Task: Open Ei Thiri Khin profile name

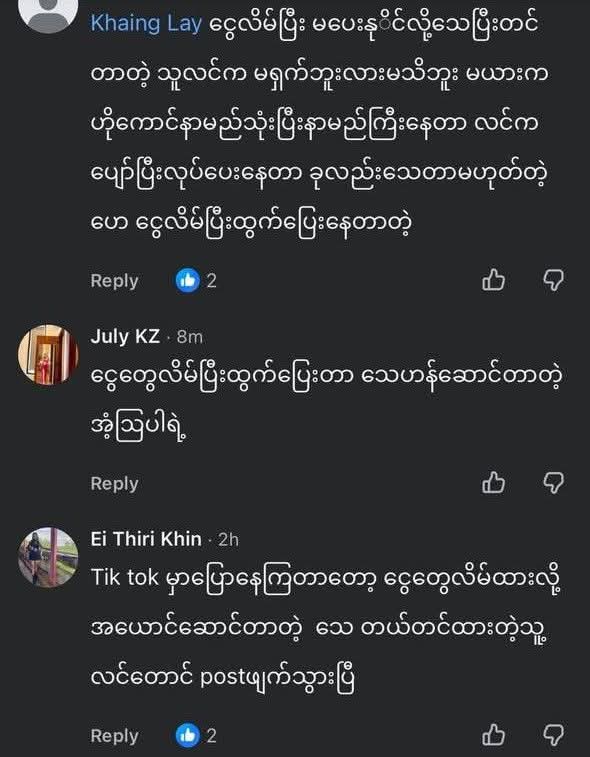Action: tap(146, 539)
